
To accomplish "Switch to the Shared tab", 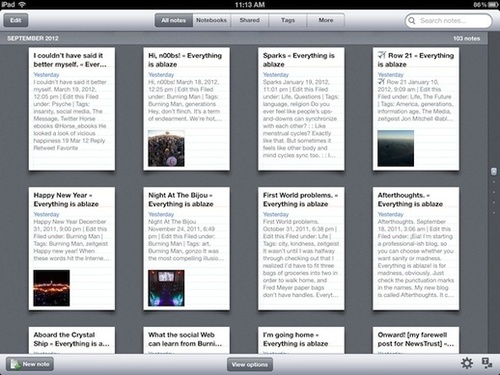I will tap(249, 20).
